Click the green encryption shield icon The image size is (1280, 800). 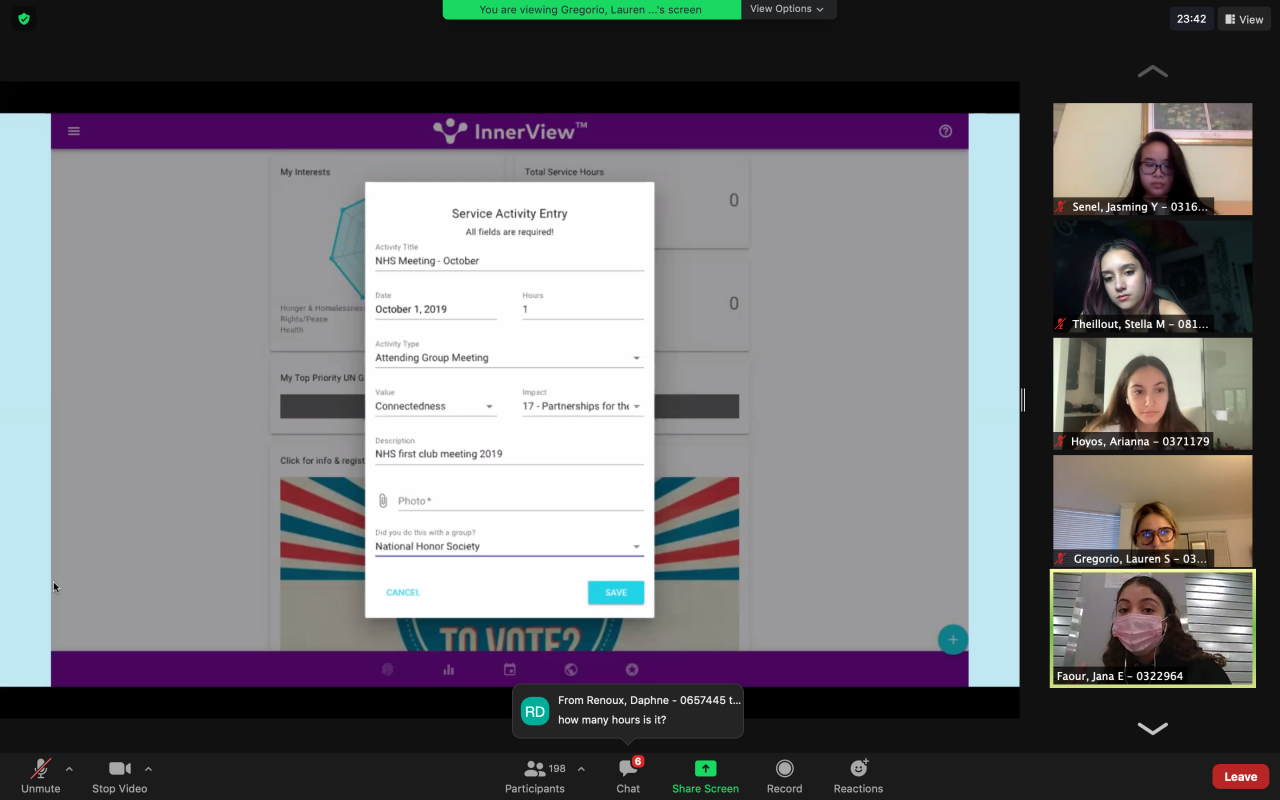24,19
